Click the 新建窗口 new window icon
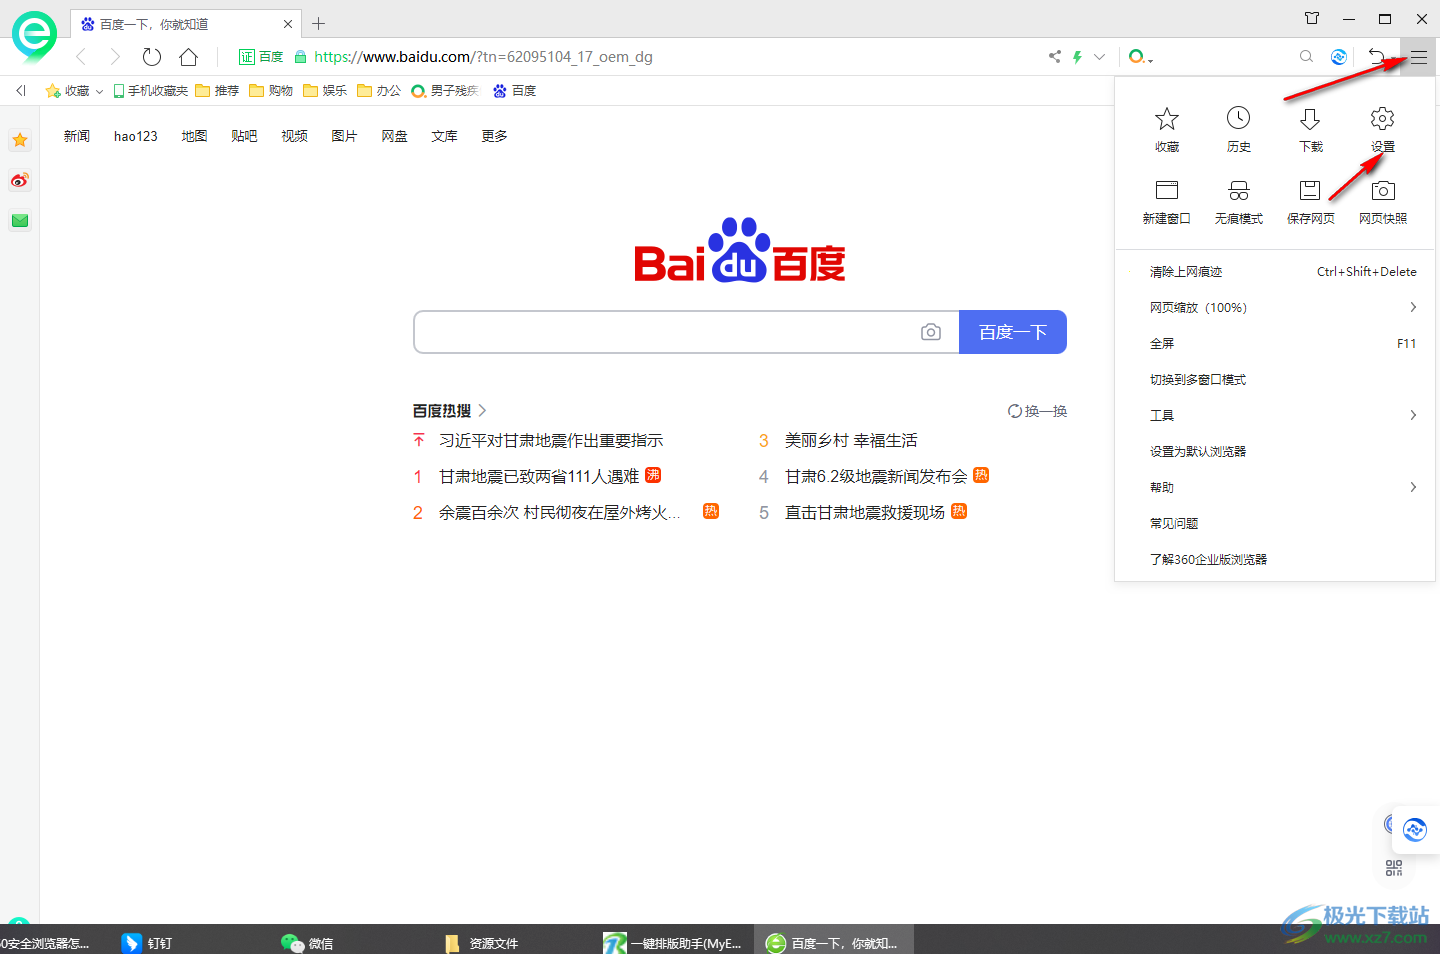 pos(1167,190)
